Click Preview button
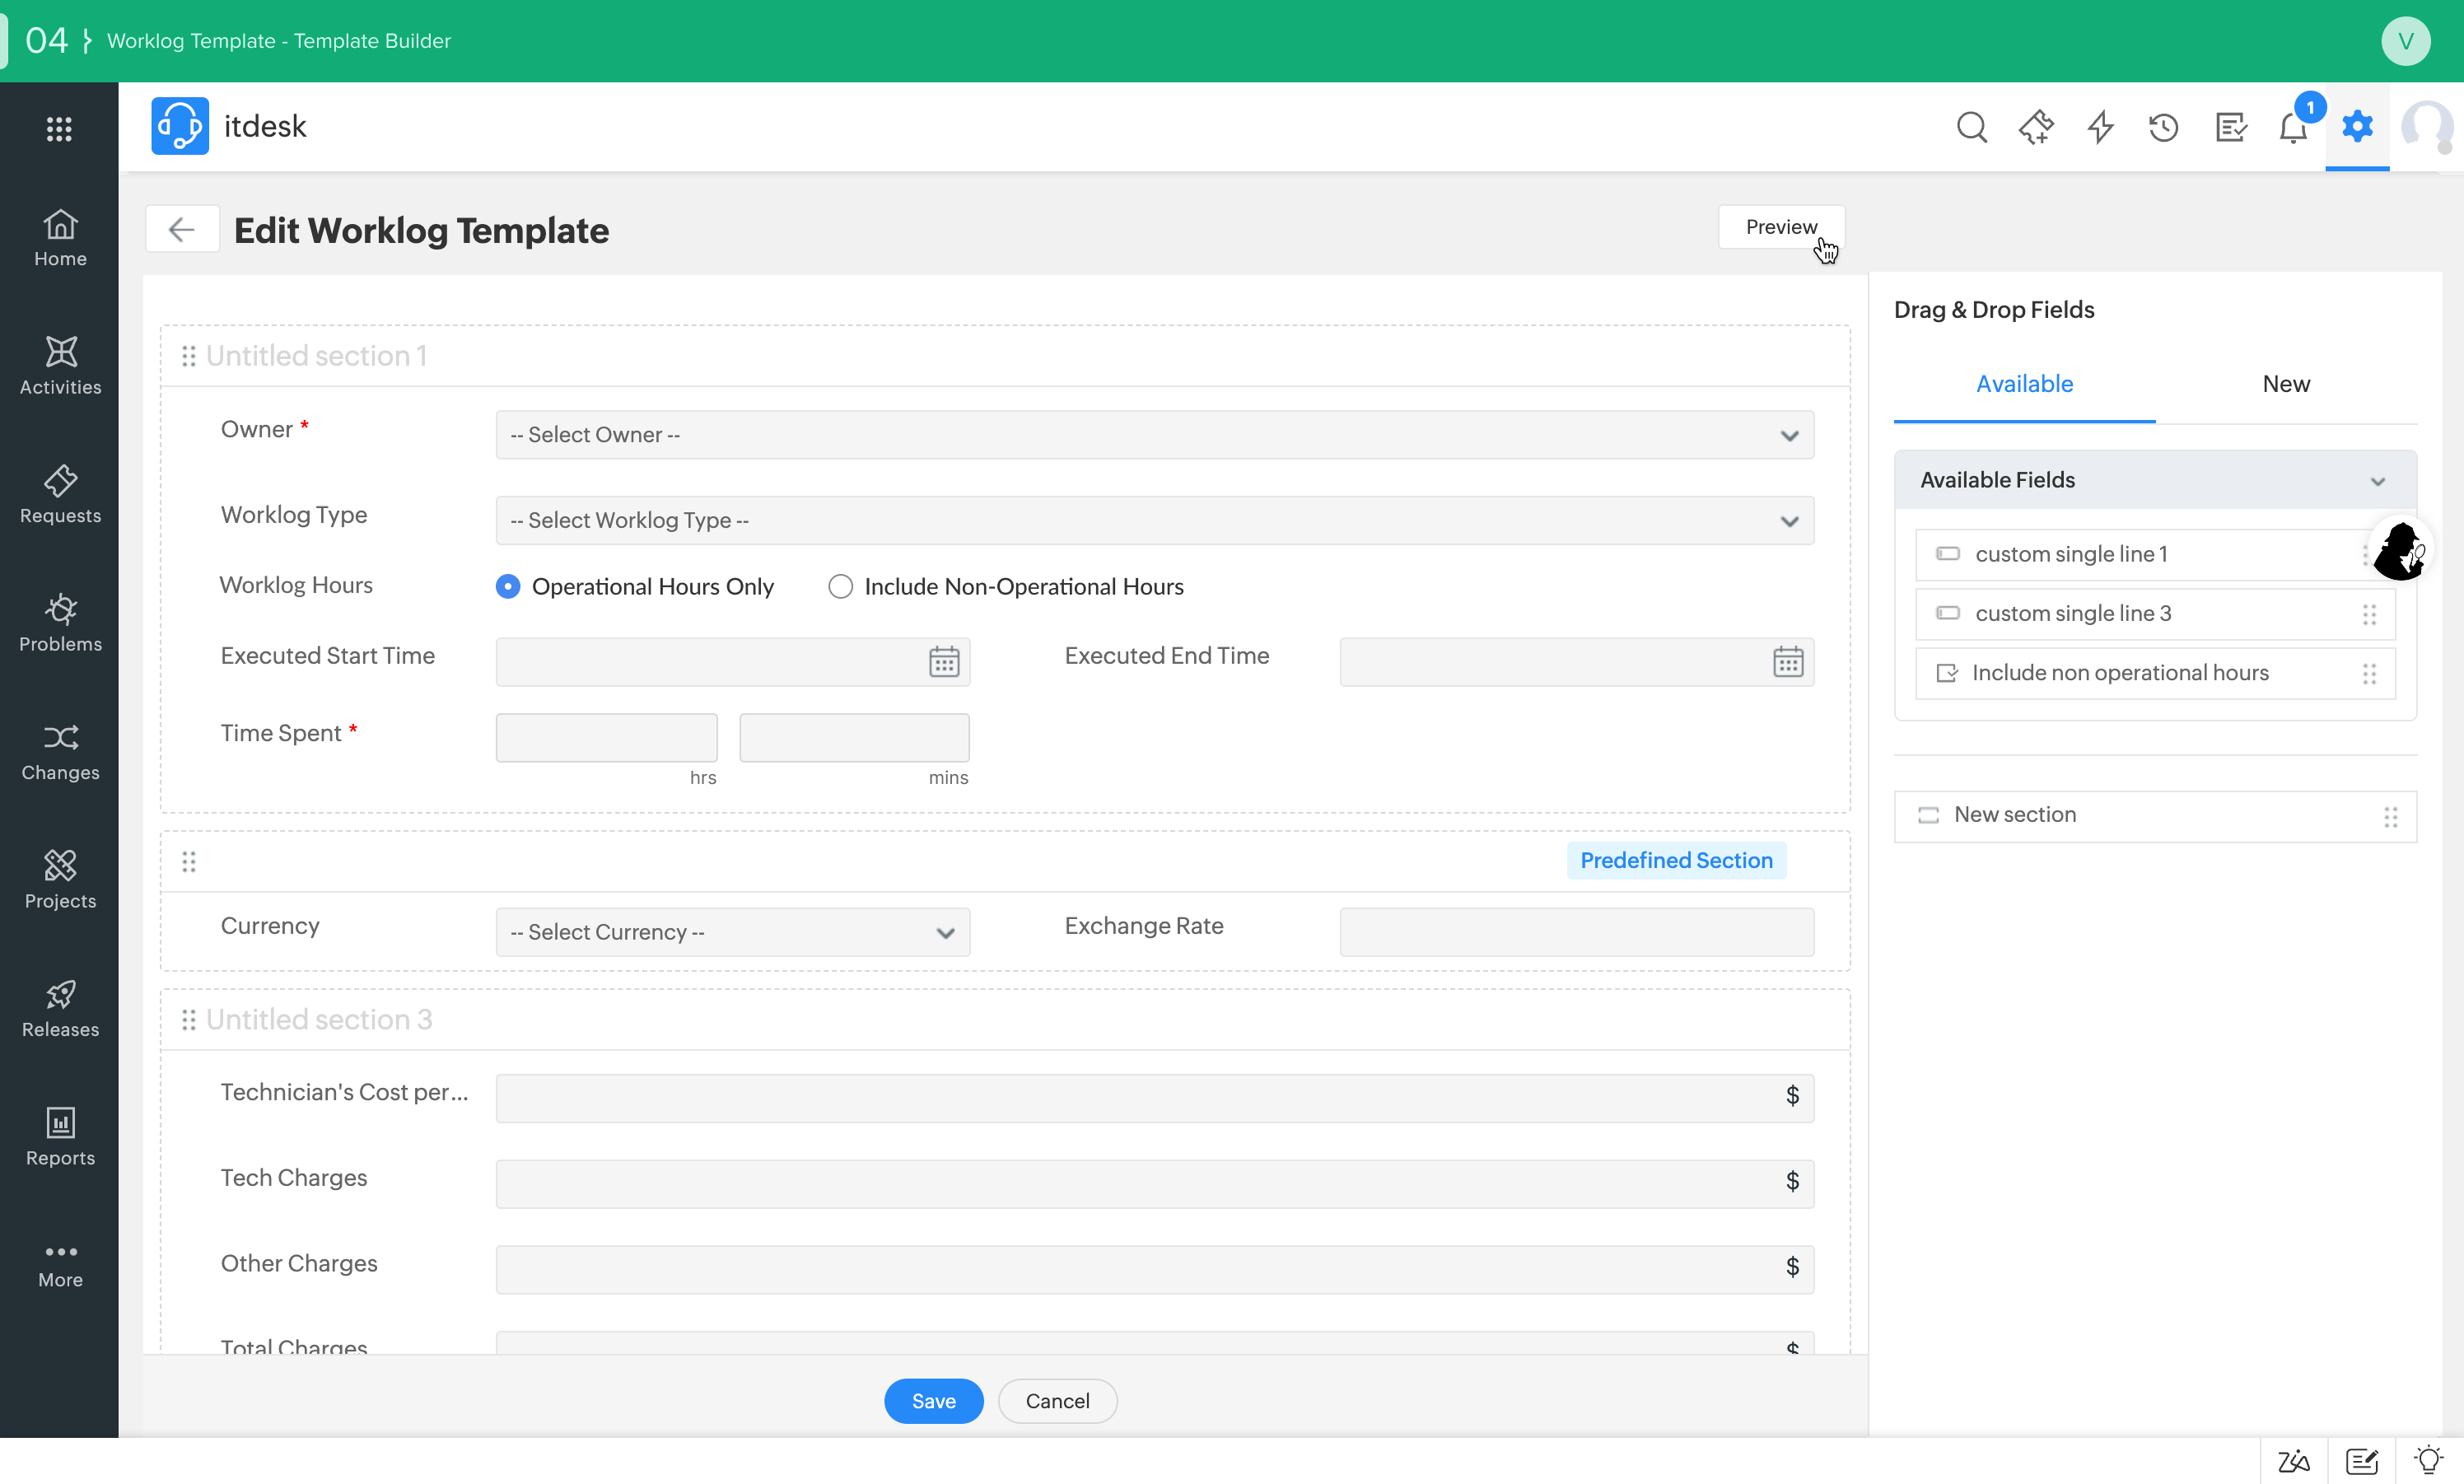Screen dimensions: 2464x1484 tap(1781, 227)
